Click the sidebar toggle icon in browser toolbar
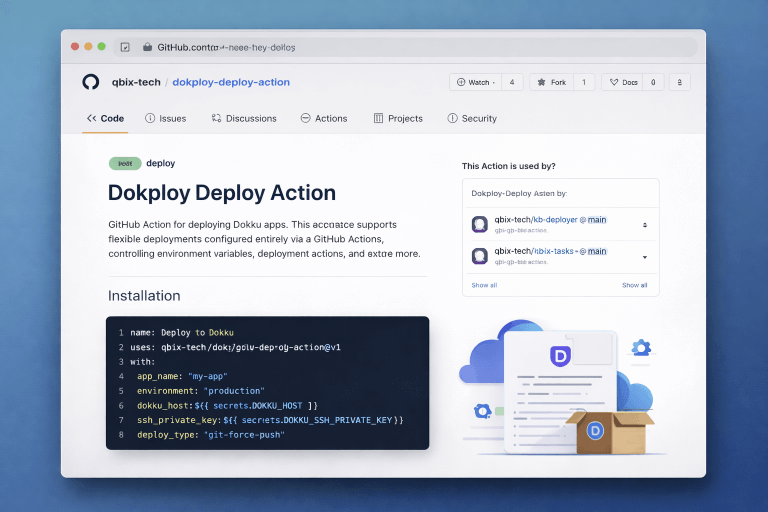768x512 pixels. [x=125, y=47]
